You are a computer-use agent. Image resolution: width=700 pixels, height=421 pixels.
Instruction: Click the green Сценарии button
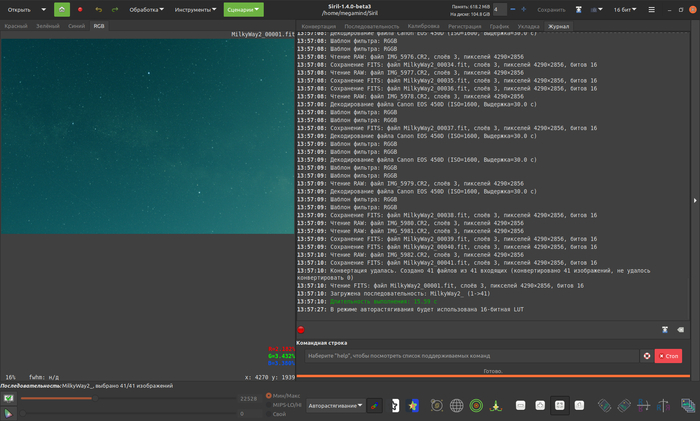tap(243, 10)
